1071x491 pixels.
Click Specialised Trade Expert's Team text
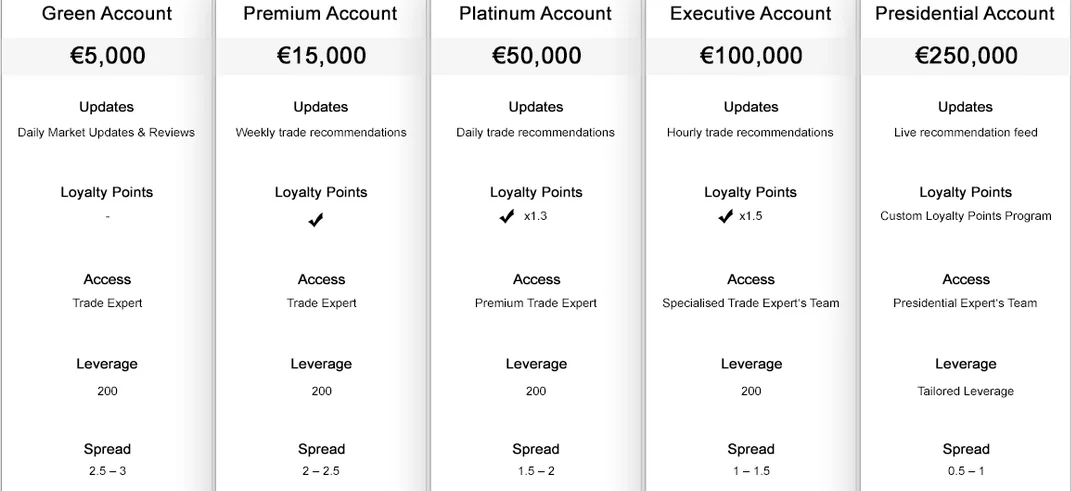coord(751,303)
